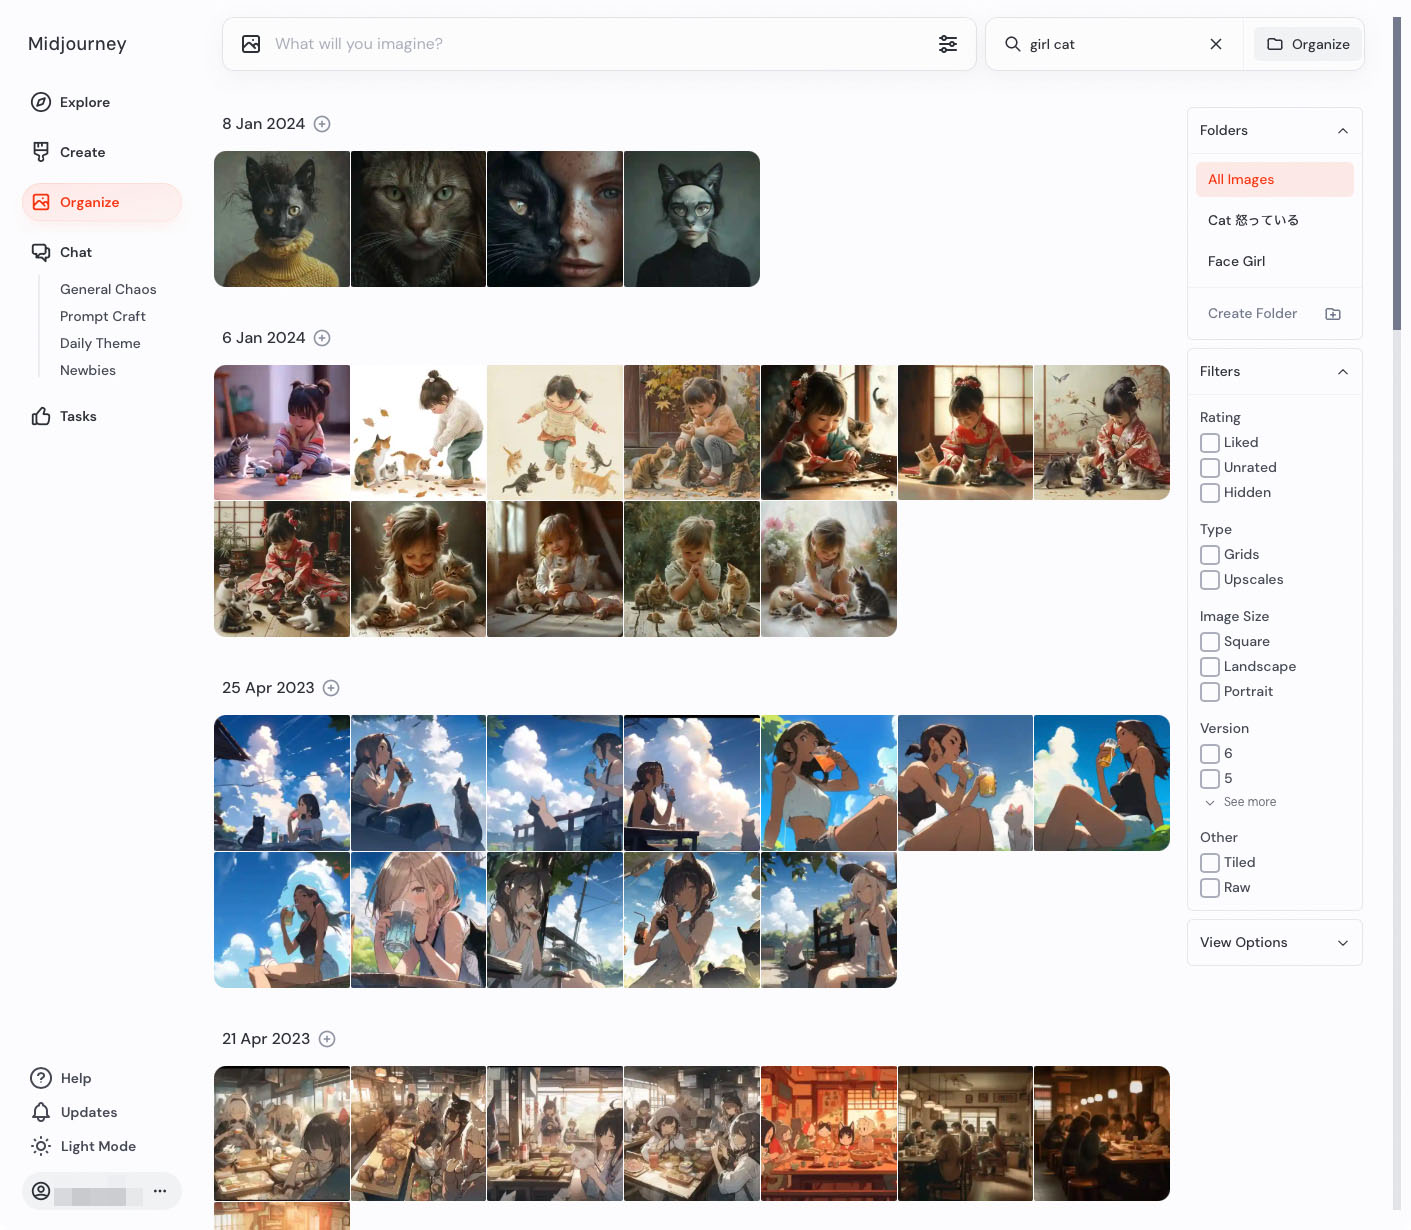The height and width of the screenshot is (1230, 1411).
Task: Click the Updates bell icon
Action: pyautogui.click(x=41, y=1112)
